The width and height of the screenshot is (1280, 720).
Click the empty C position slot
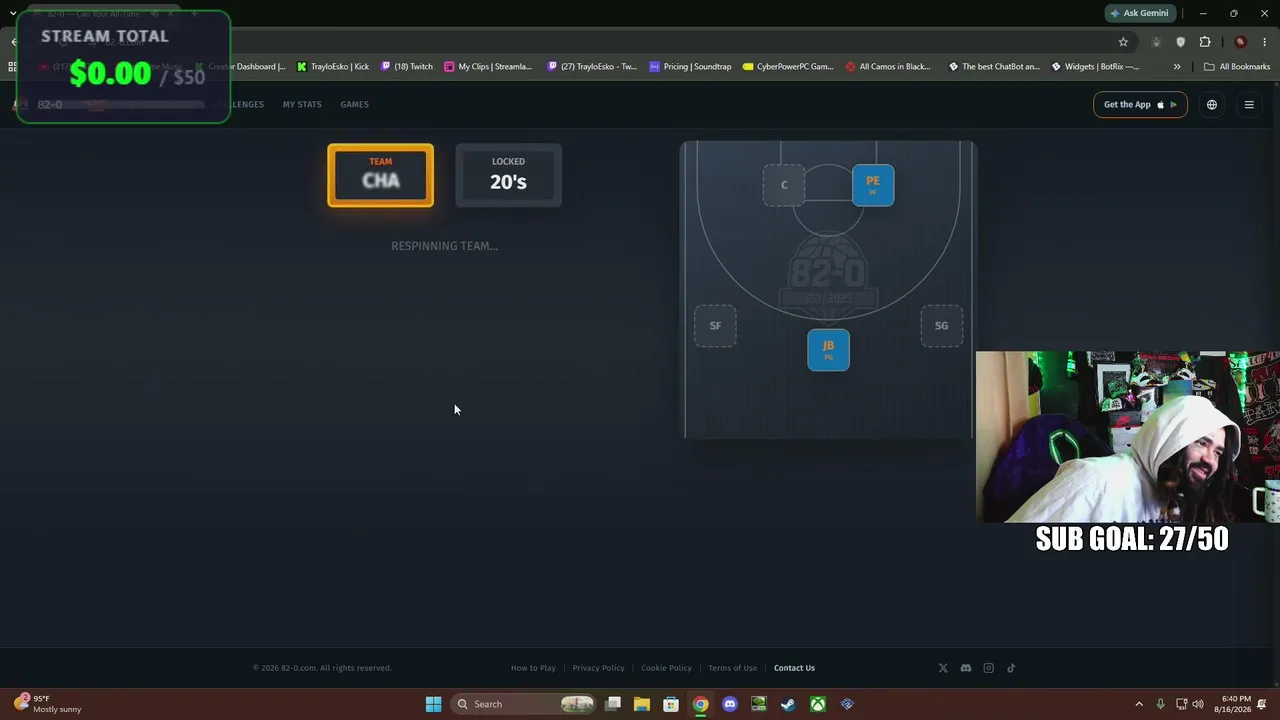(784, 185)
